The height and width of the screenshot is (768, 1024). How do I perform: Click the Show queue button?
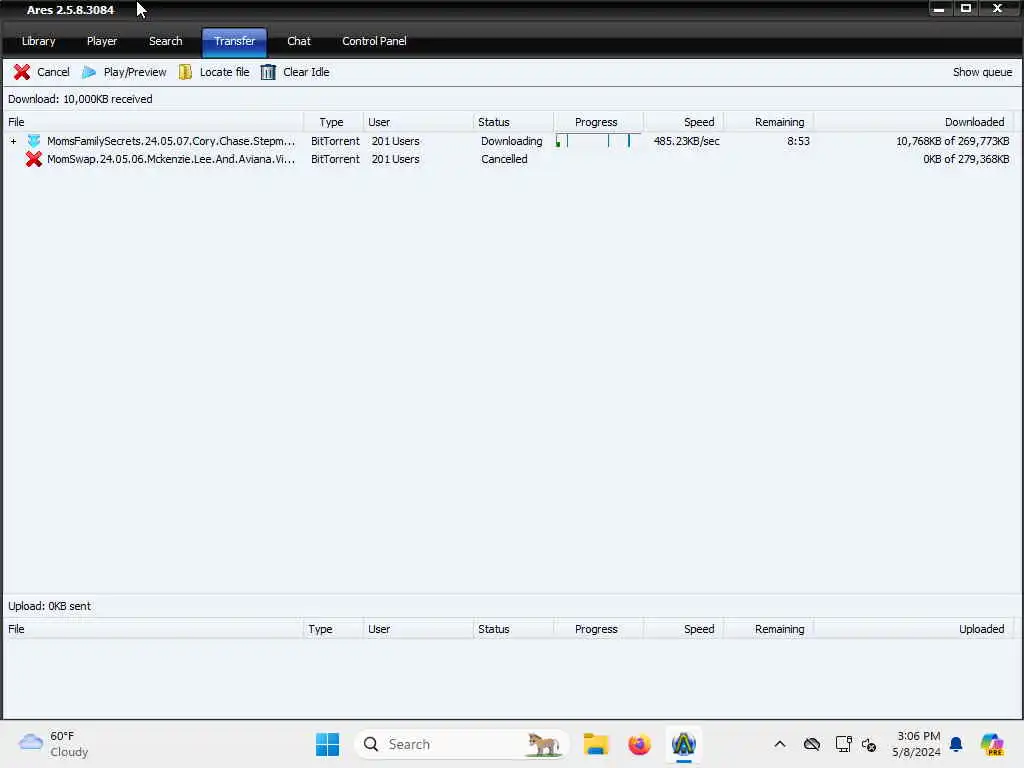pyautogui.click(x=982, y=72)
